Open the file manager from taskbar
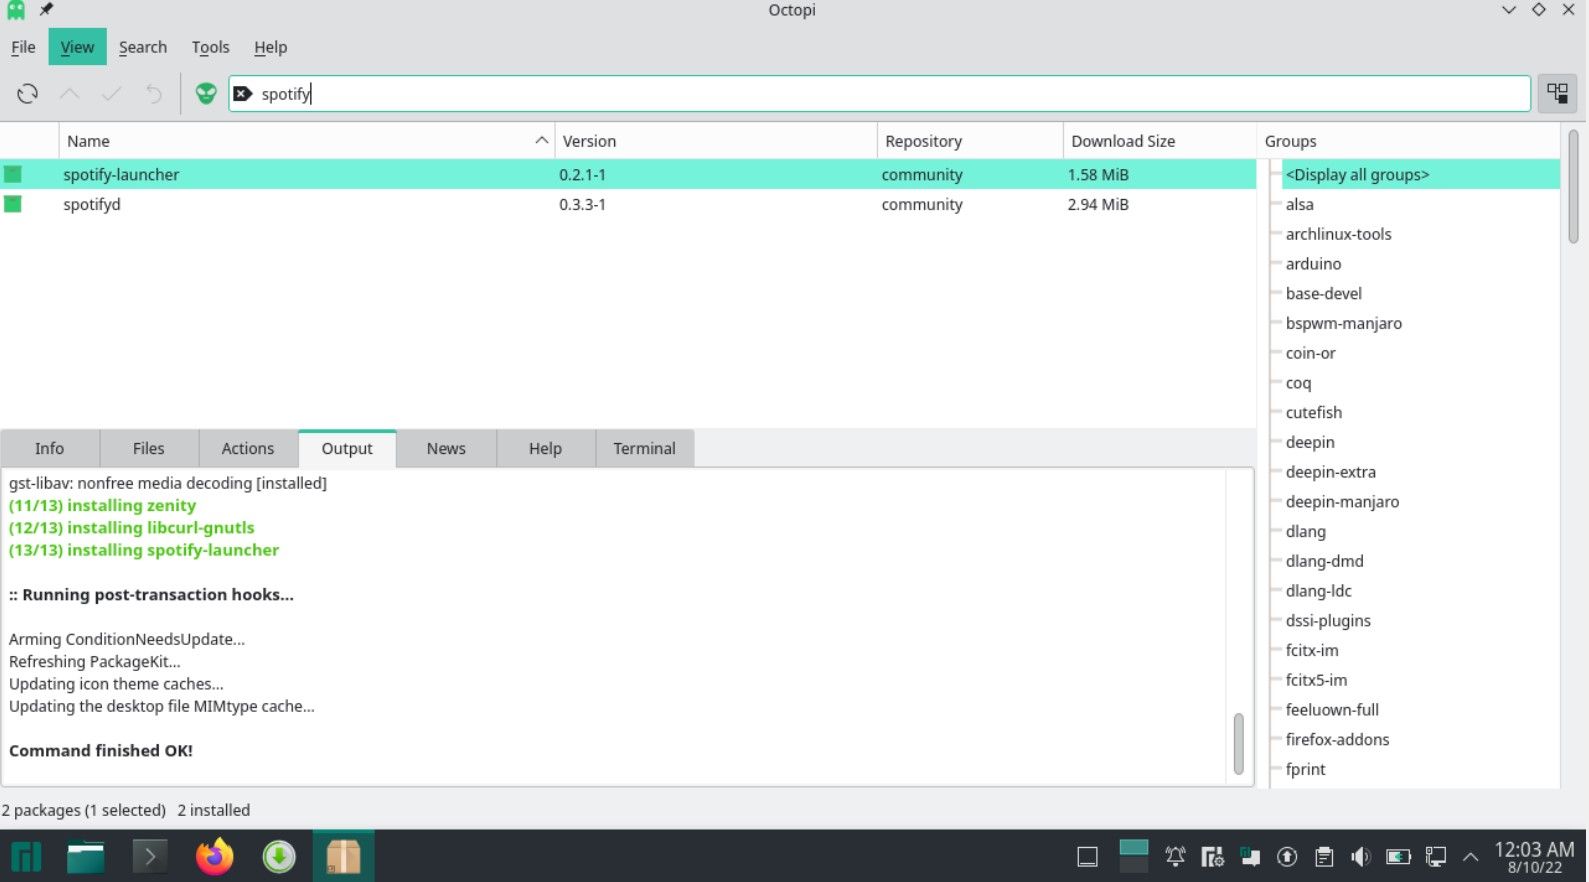The width and height of the screenshot is (1589, 882). point(86,857)
